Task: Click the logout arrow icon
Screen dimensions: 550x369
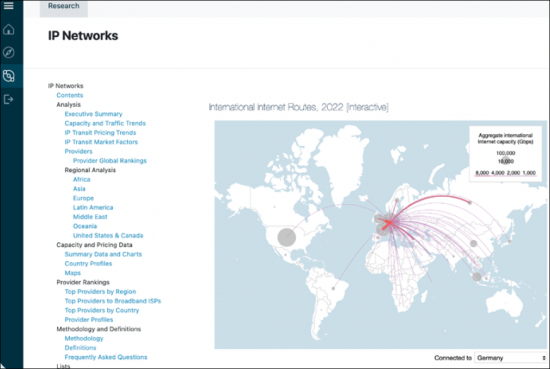Action: [8, 99]
